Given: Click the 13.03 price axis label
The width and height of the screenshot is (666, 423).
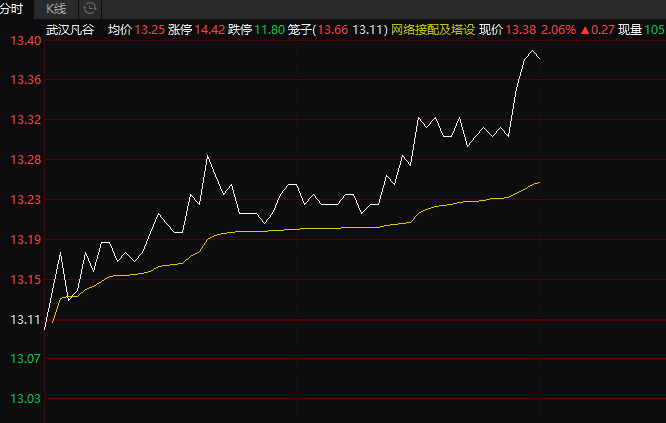Looking at the screenshot, I should pyautogui.click(x=26, y=399).
